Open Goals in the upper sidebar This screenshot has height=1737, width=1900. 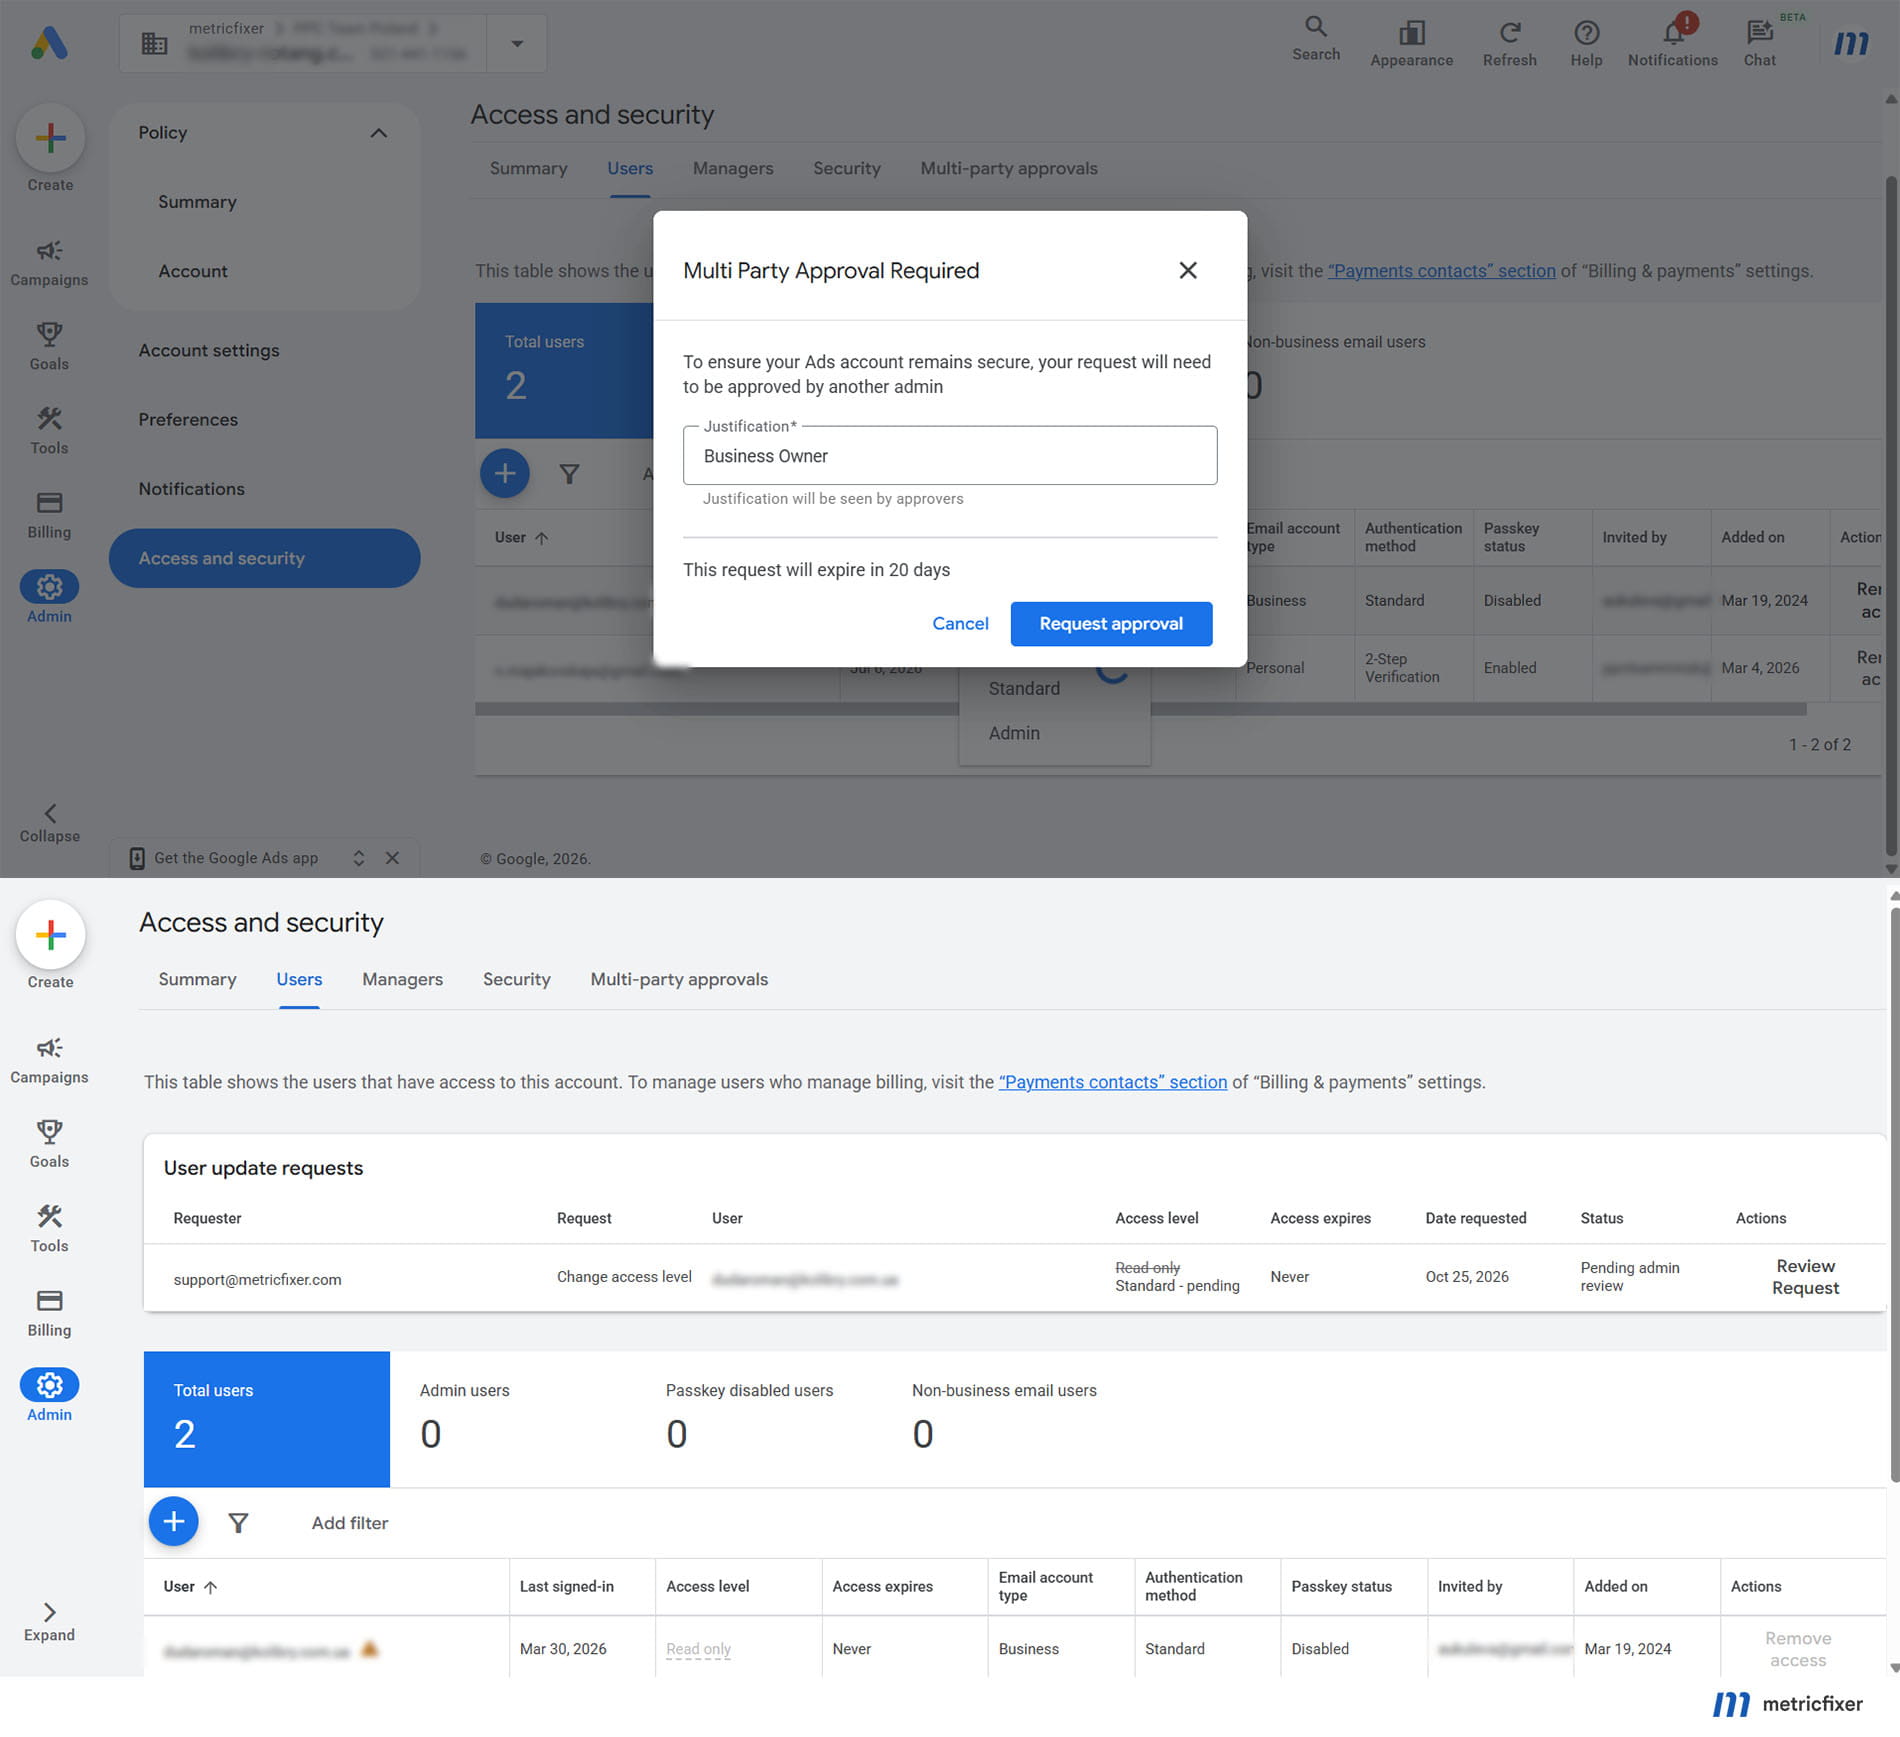click(x=49, y=346)
